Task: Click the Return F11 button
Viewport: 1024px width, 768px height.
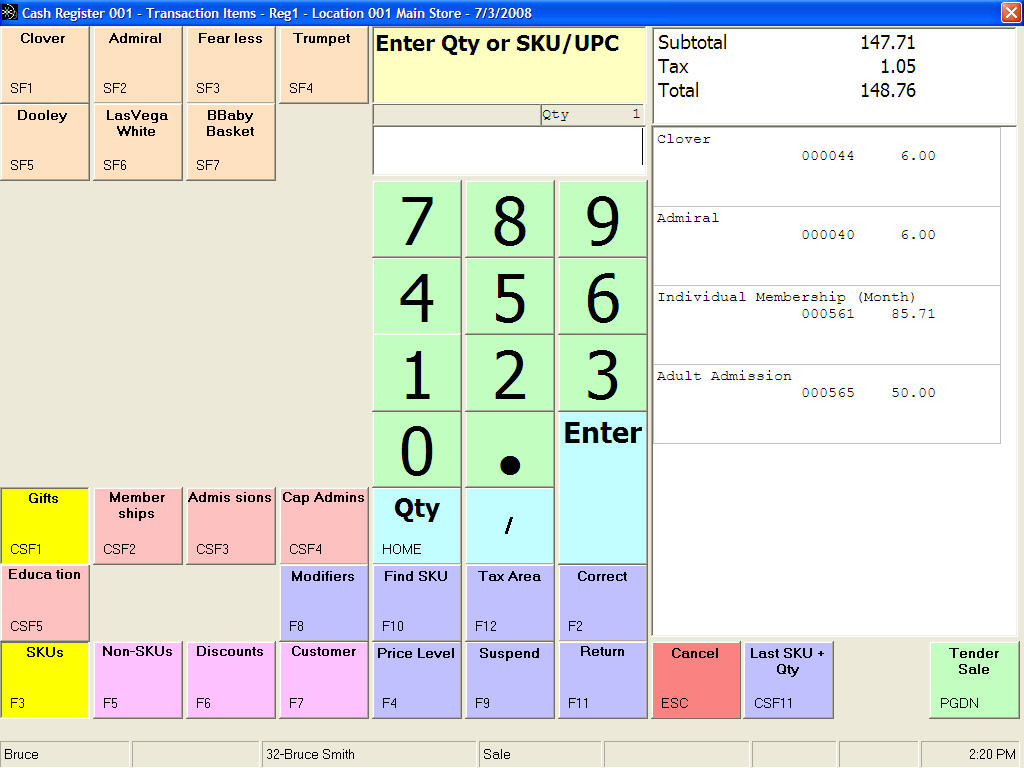Action: 602,679
